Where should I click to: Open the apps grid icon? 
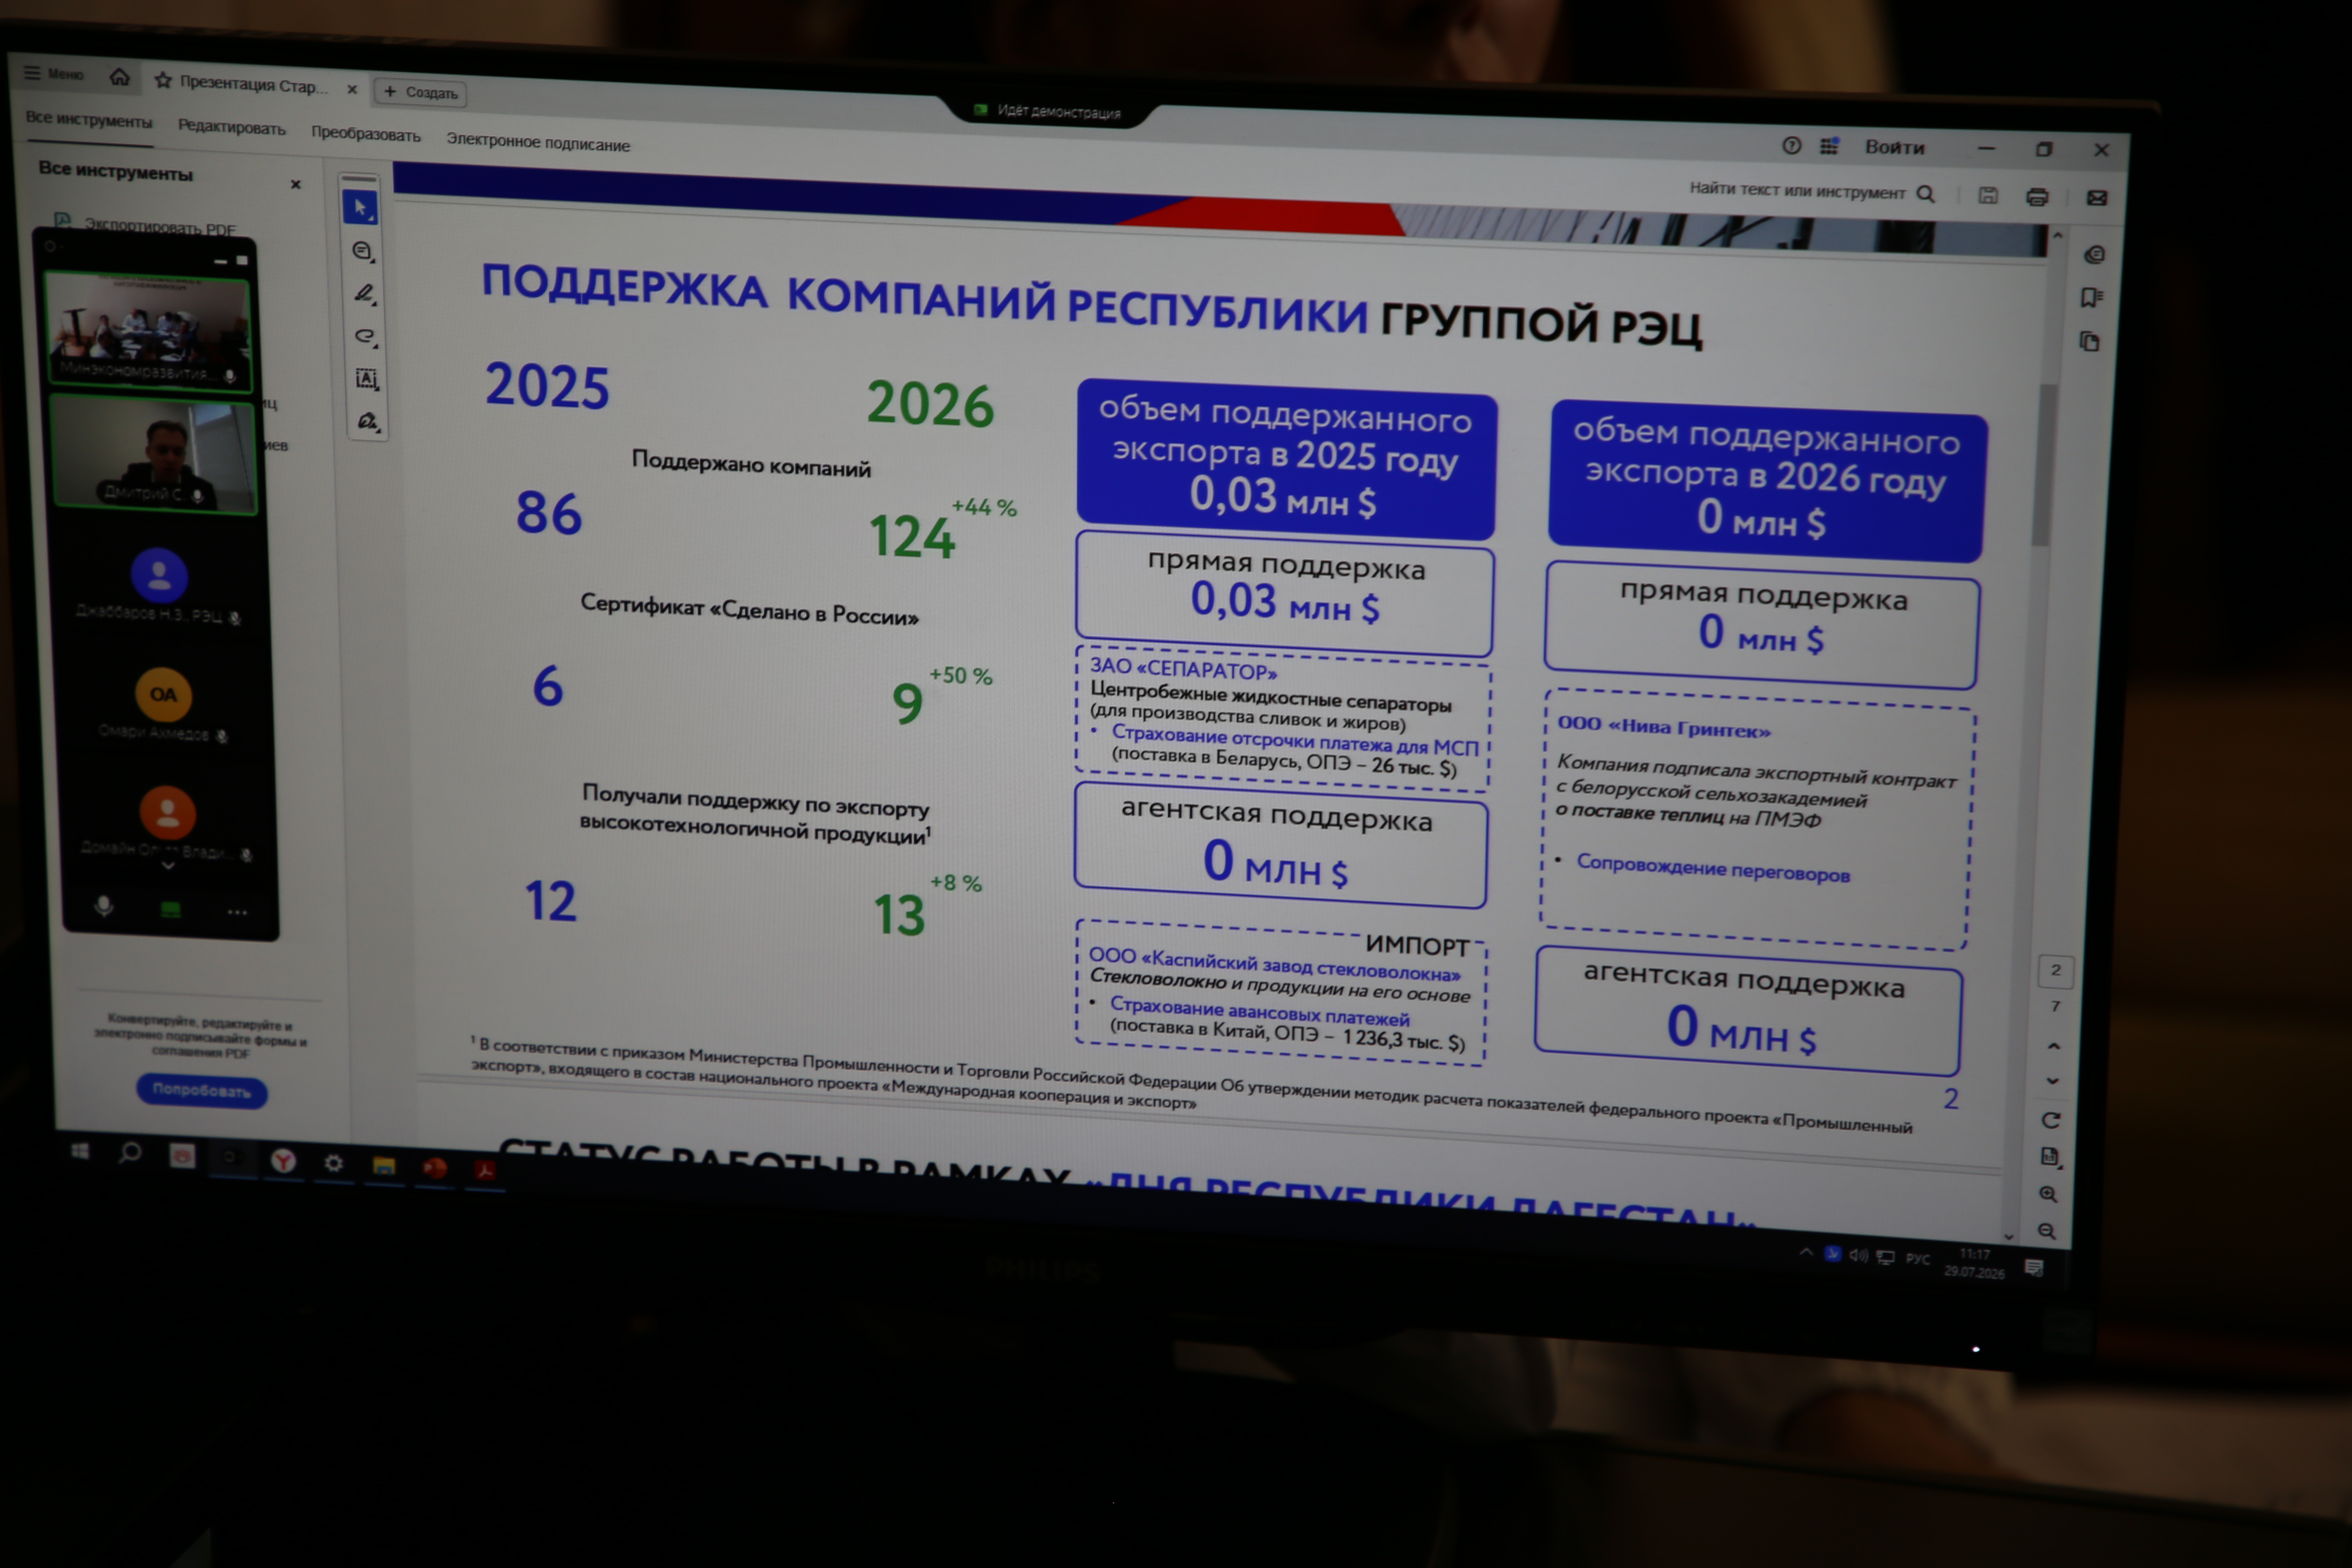[x=1829, y=147]
